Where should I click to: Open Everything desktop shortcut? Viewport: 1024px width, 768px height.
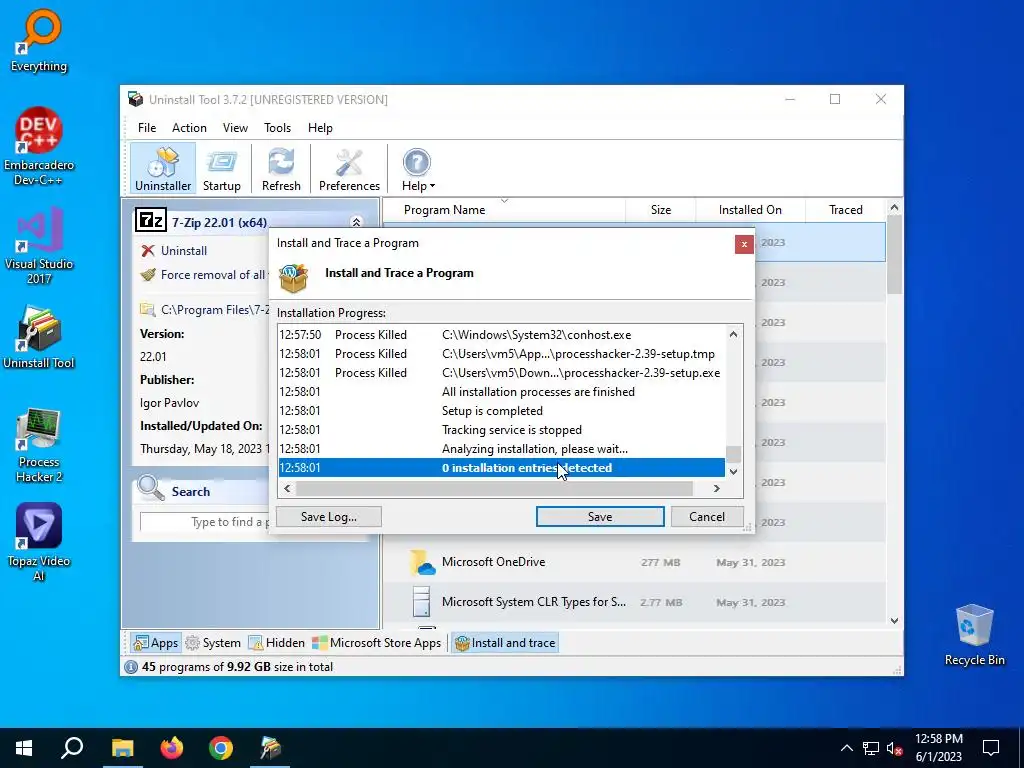coord(39,40)
